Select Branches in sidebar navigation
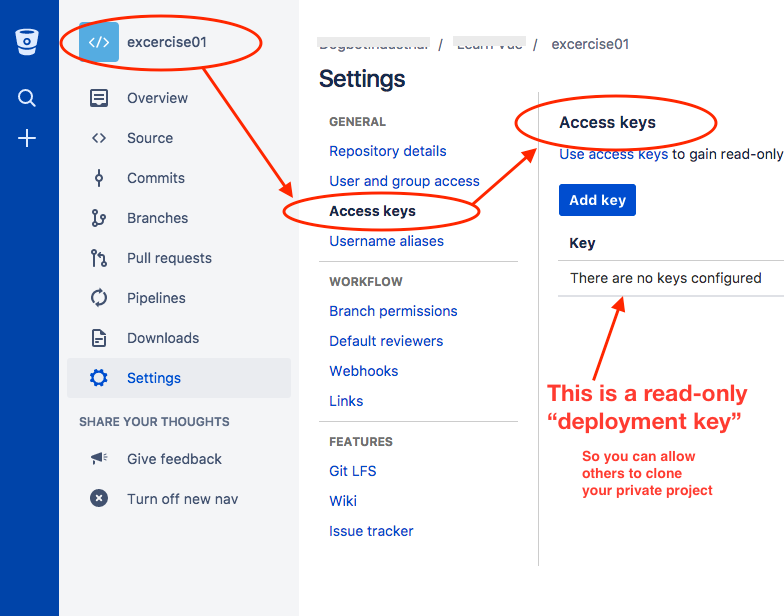Viewport: 784px width, 616px height. click(x=179, y=218)
